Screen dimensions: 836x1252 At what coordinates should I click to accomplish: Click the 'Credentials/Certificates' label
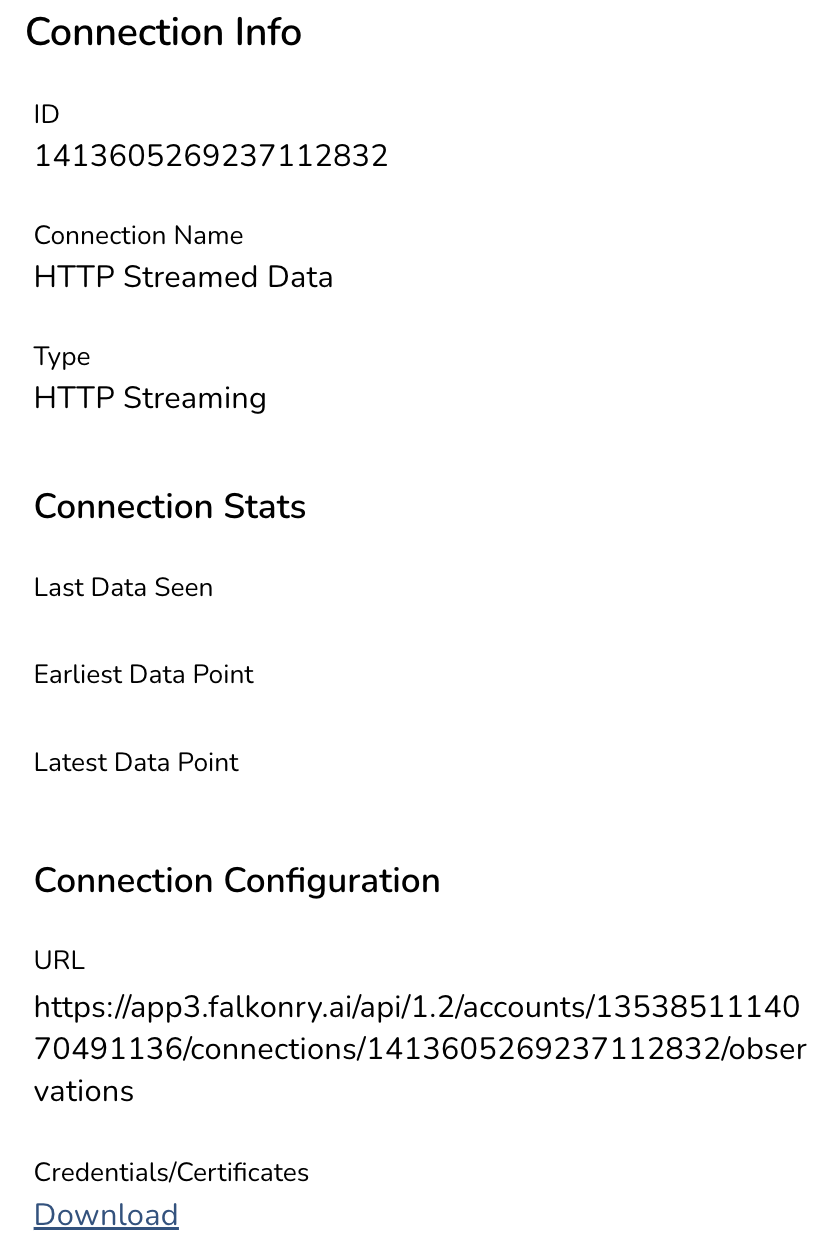point(171,1172)
